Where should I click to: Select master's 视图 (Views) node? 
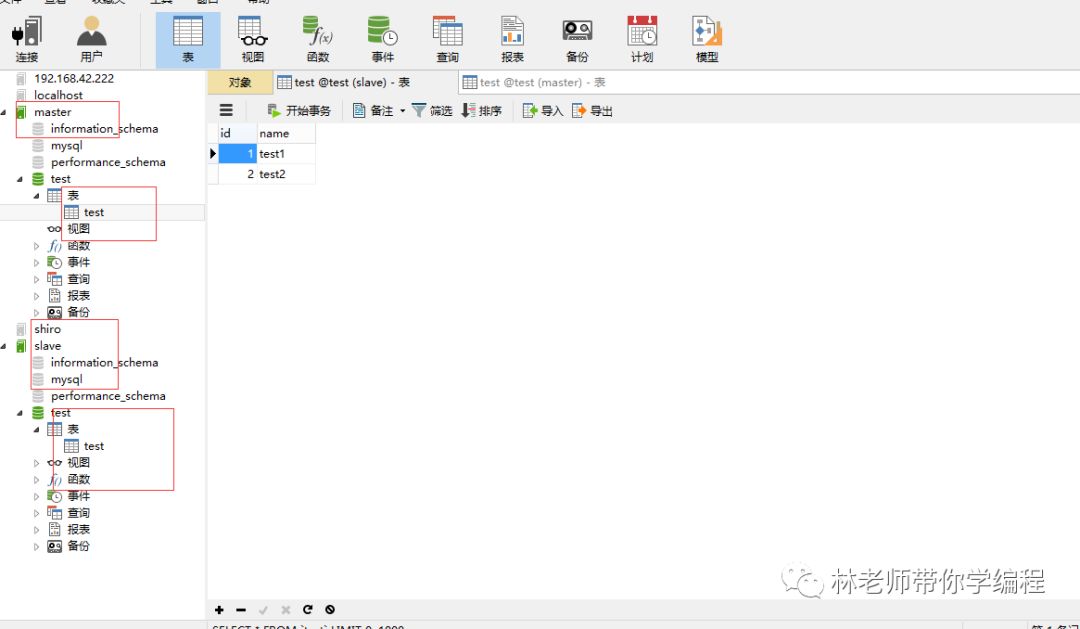pos(79,229)
